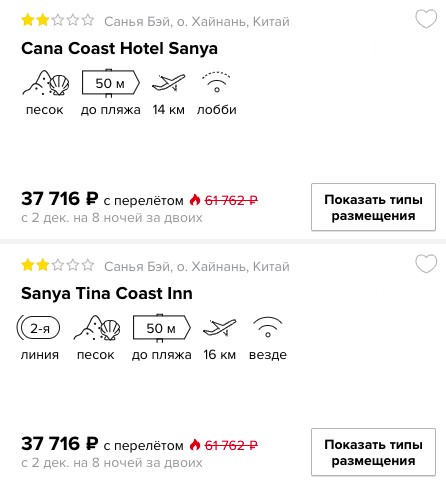This screenshot has height=482, width=446.
Task: Show accommodation types for Sanya Tina Coast
Action: pos(373,452)
